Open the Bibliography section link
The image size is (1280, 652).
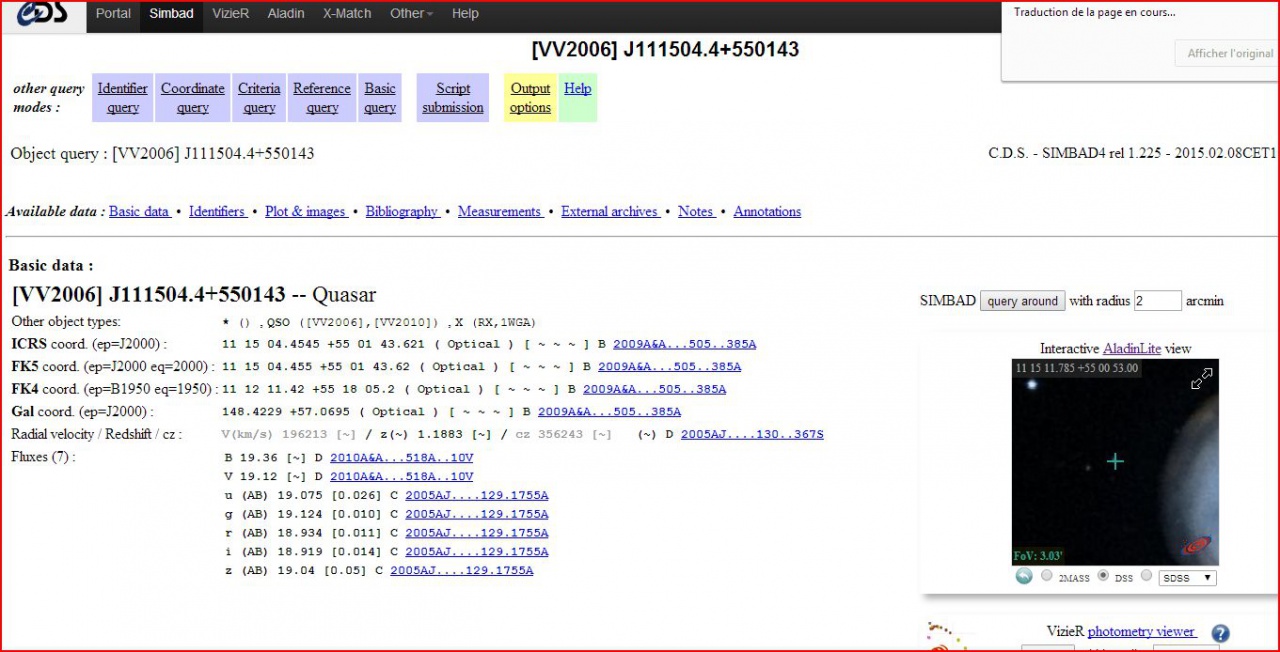[403, 211]
